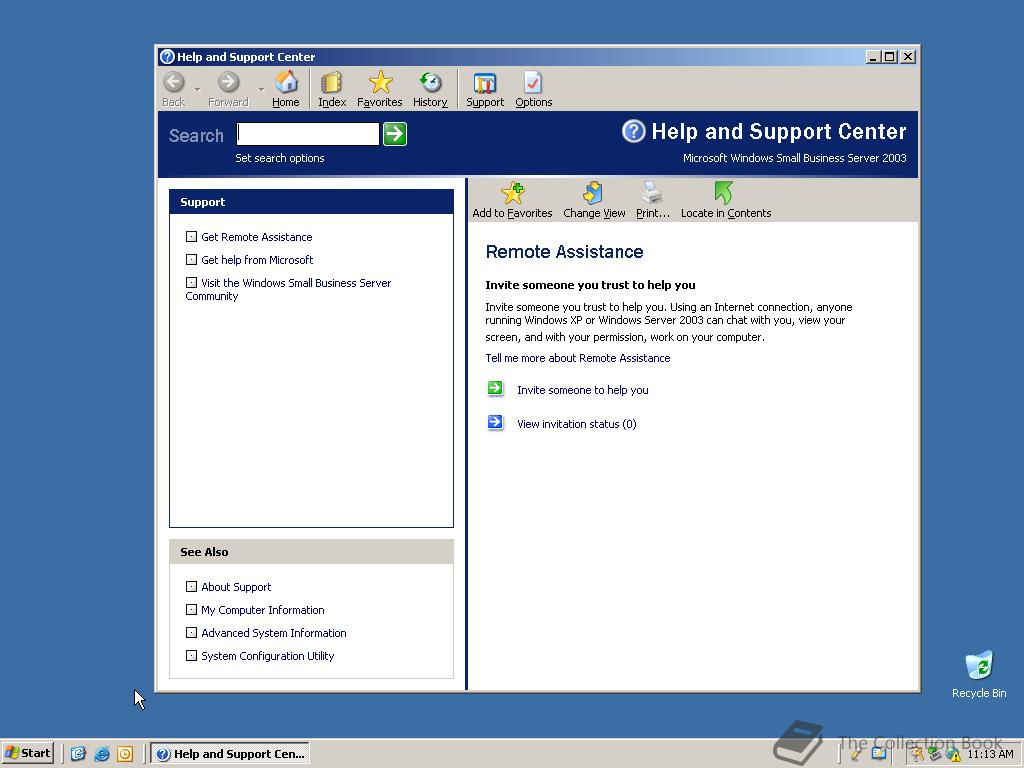
Task: Click the Back navigation button
Action: [x=174, y=89]
